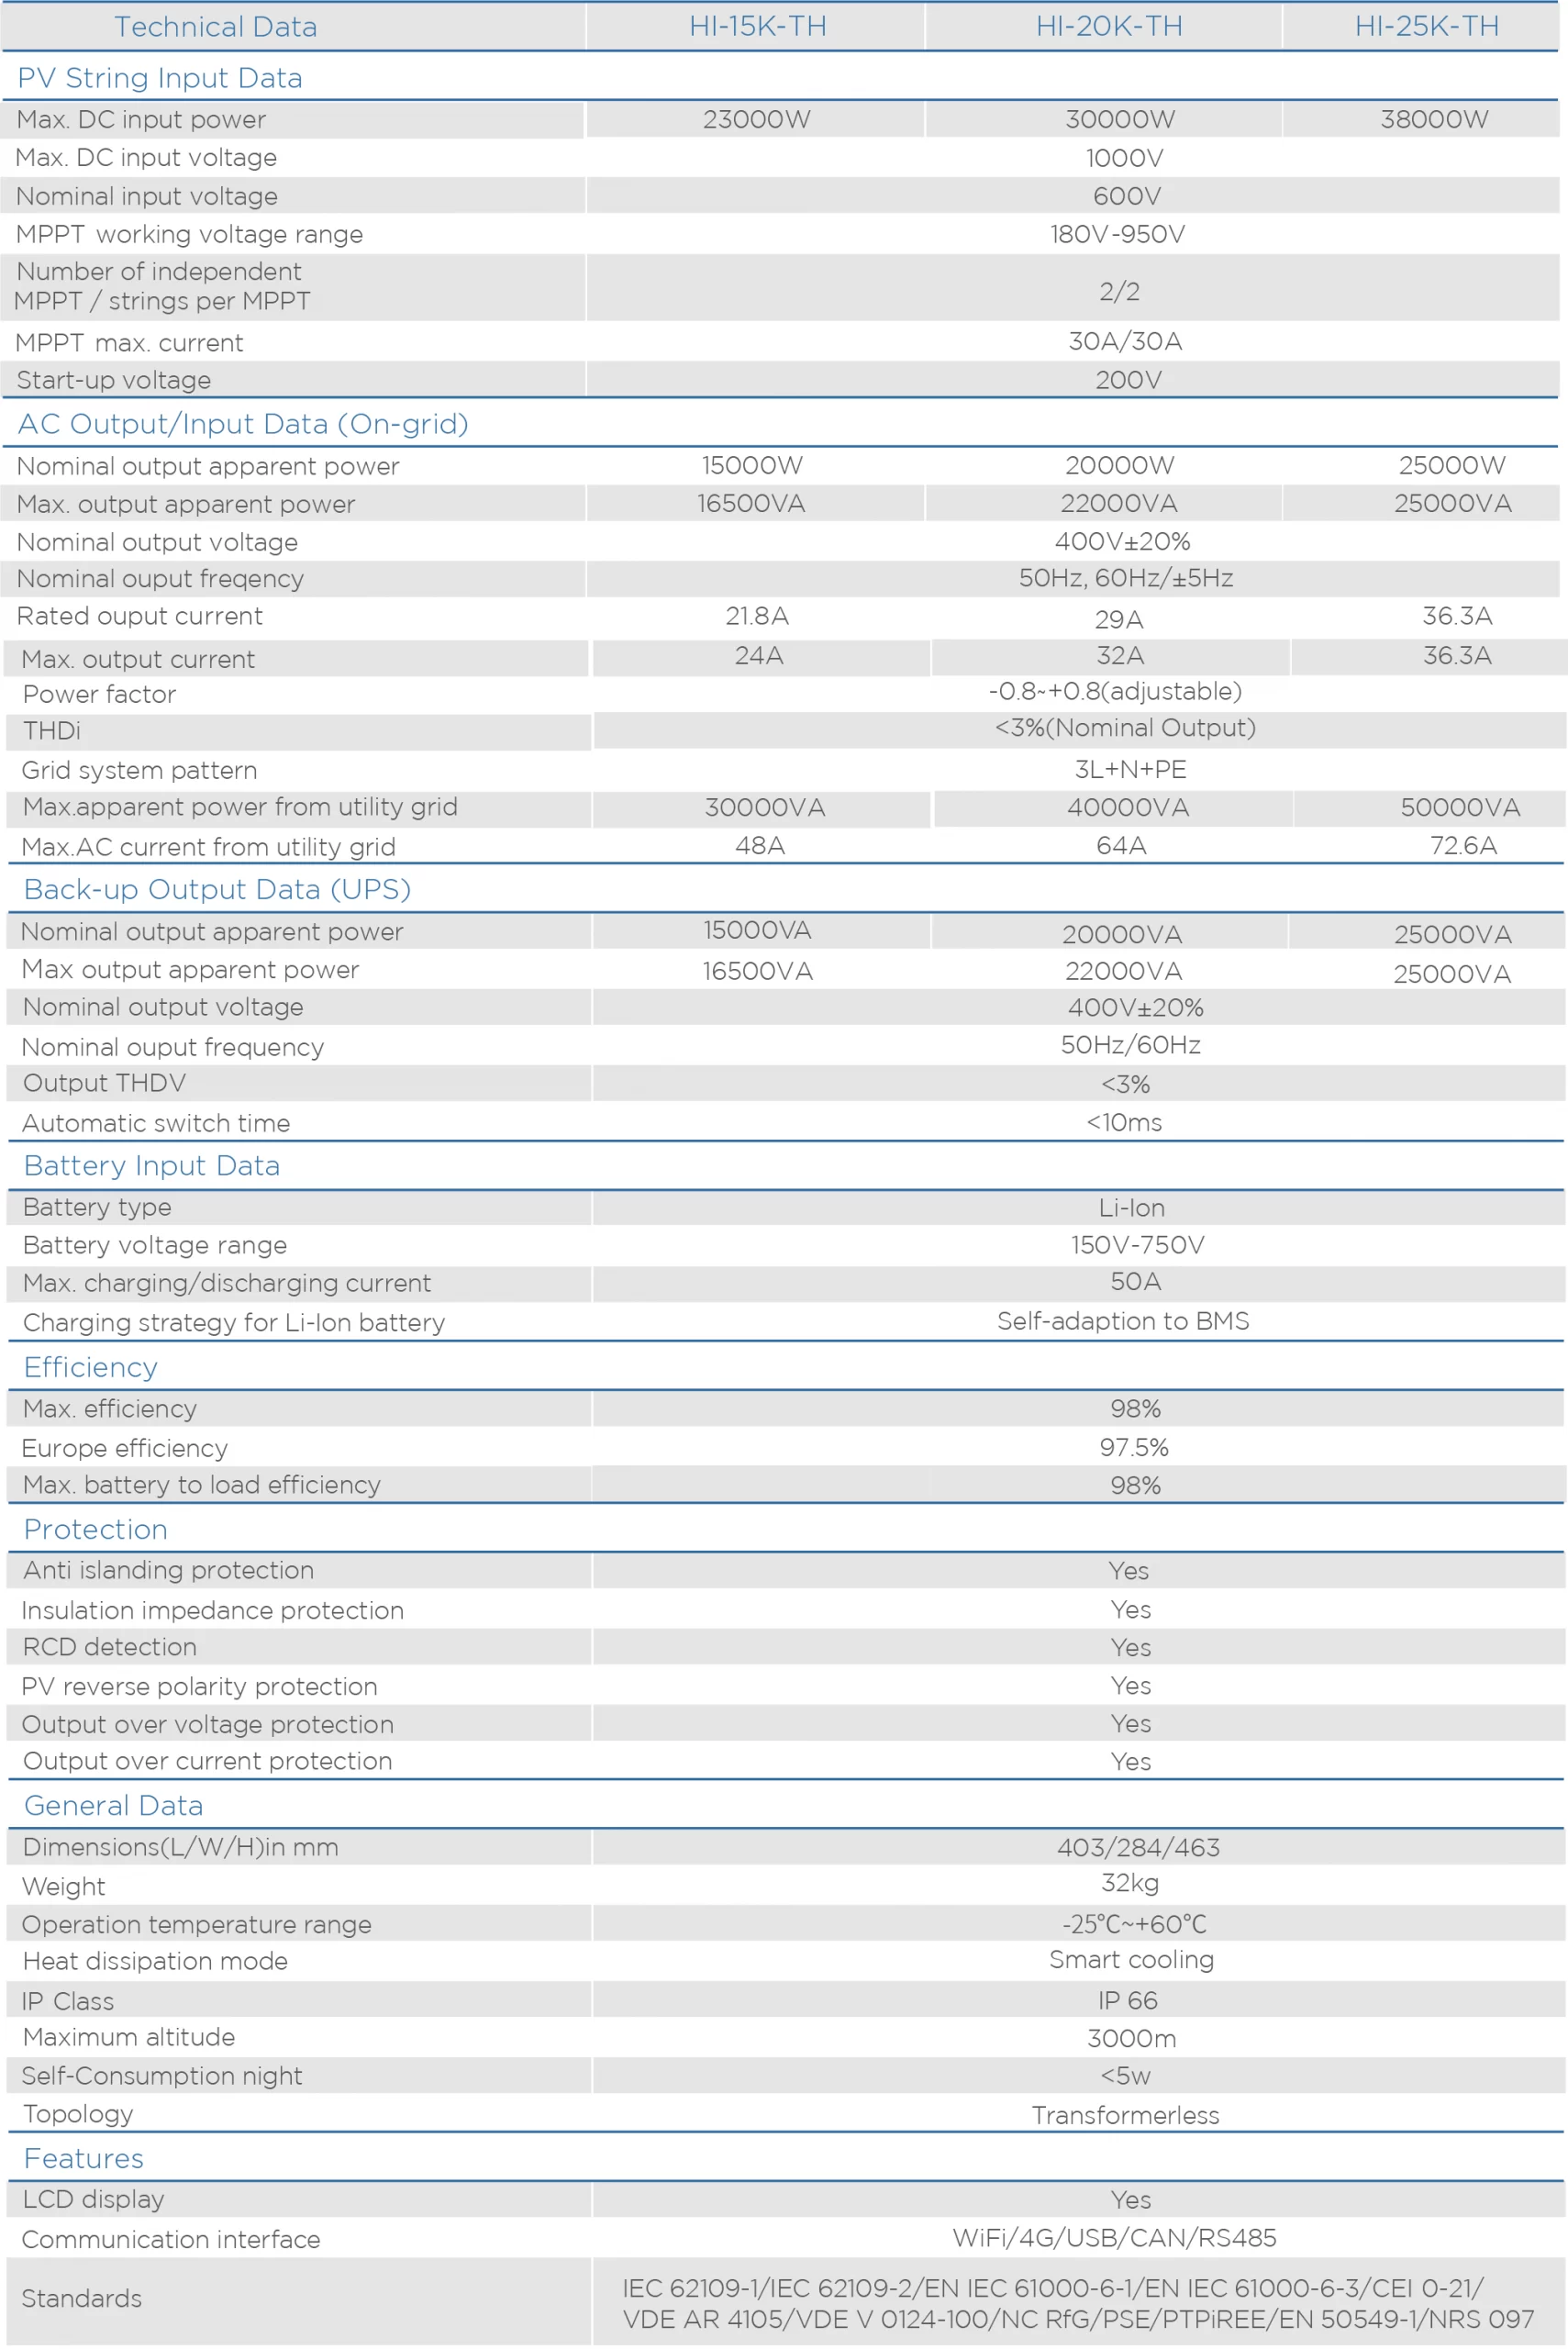Click the IP 66 class value

1128,2001
